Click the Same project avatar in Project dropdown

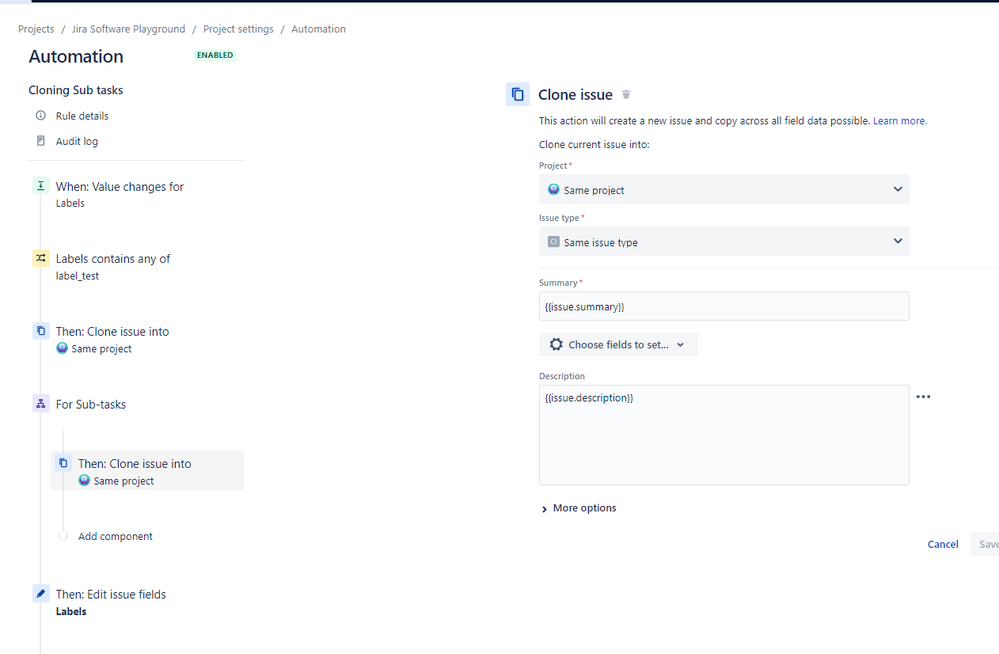tap(554, 189)
